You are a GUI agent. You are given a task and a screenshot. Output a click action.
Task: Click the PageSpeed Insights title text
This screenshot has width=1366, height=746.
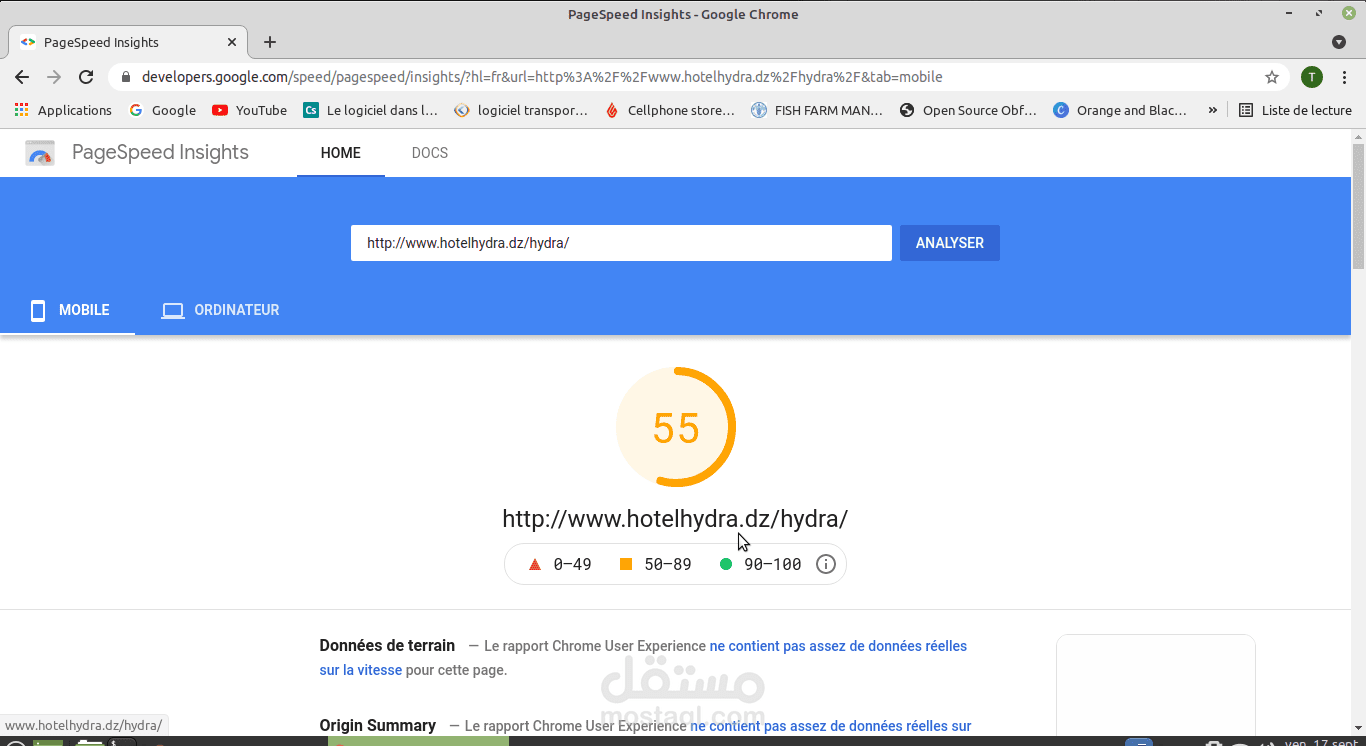pos(160,153)
